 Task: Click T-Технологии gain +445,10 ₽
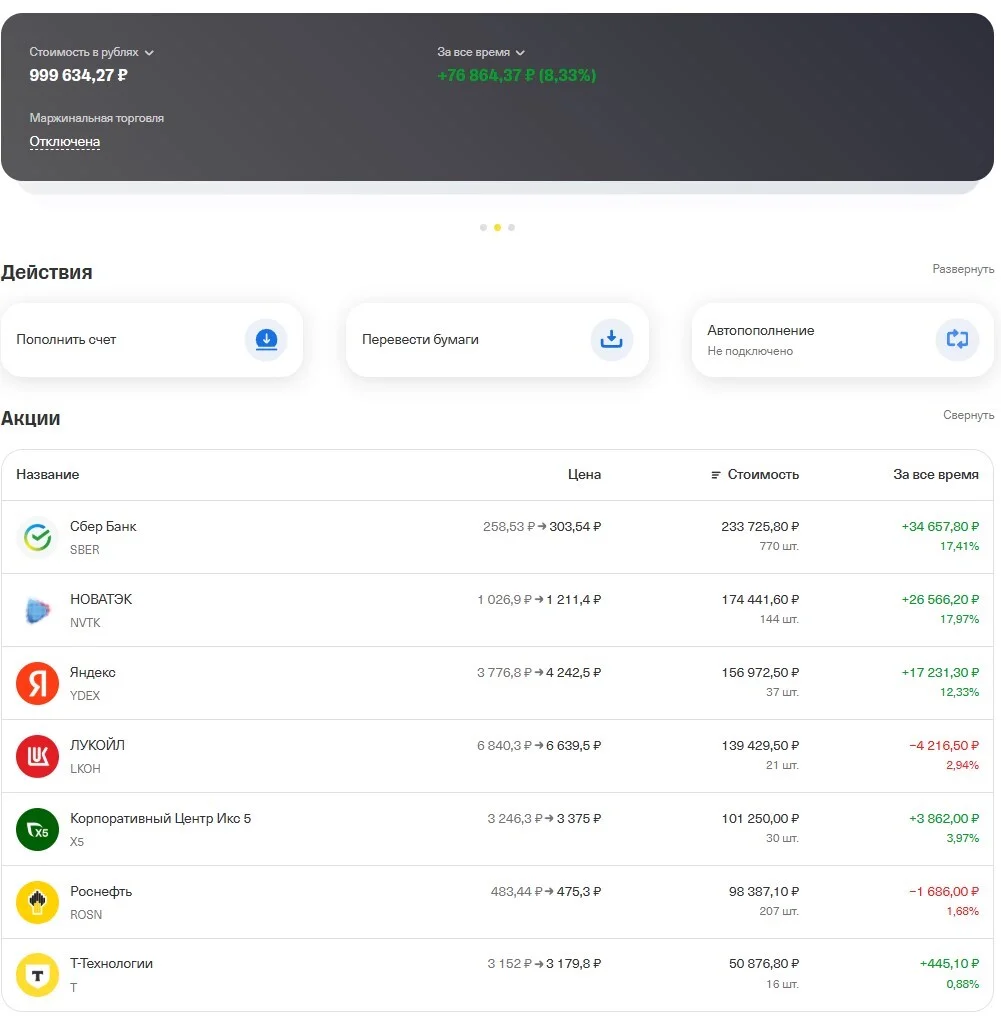pos(949,963)
